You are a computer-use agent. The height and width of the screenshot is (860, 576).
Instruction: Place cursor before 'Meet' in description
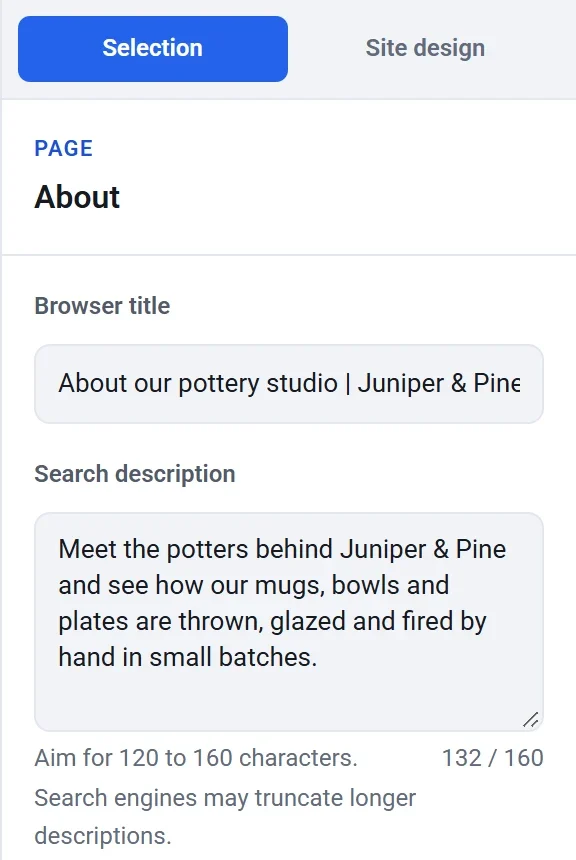[x=59, y=549]
